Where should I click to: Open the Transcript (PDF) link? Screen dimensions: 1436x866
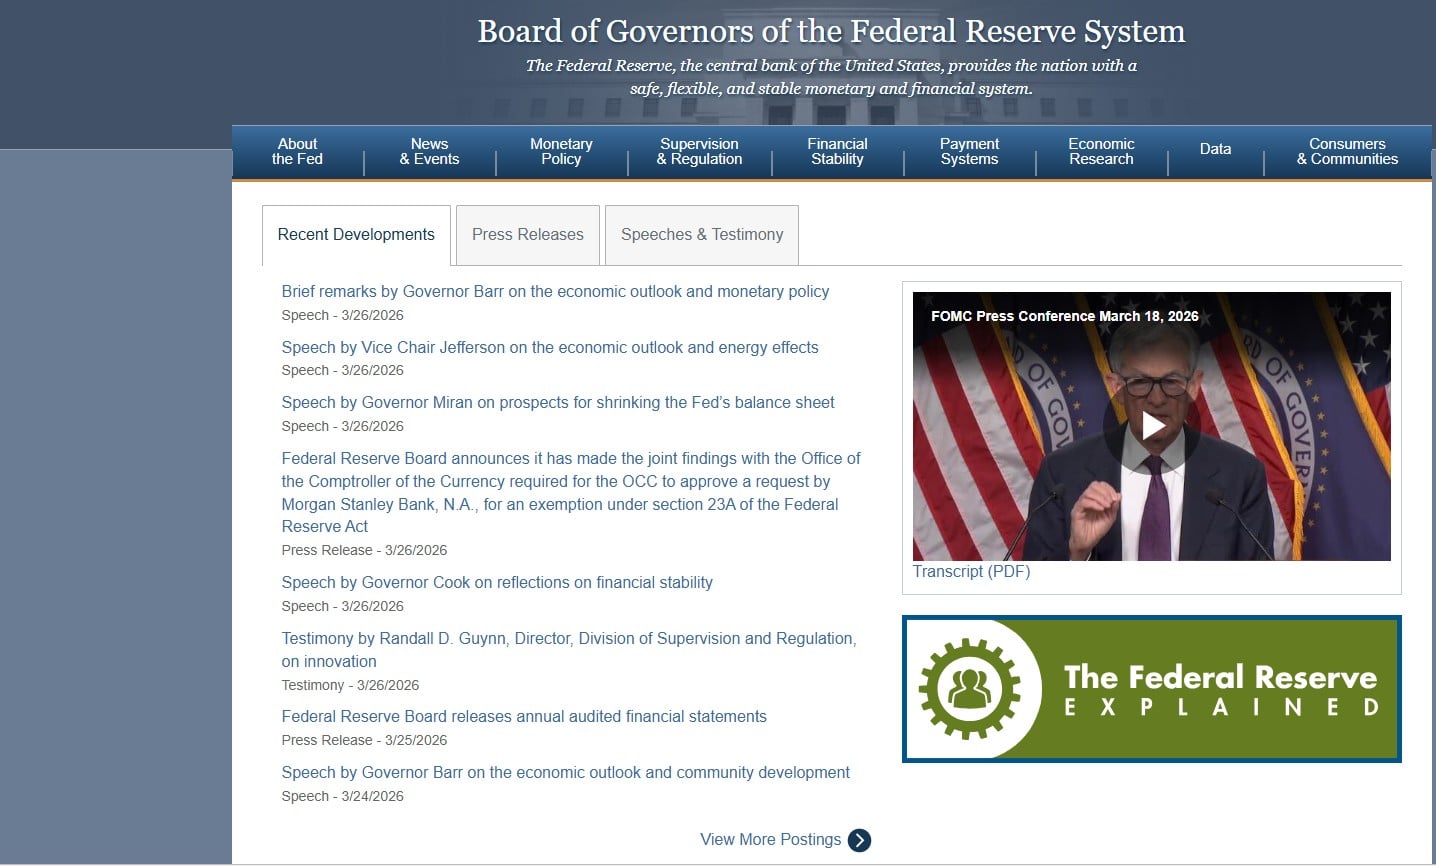click(x=971, y=572)
